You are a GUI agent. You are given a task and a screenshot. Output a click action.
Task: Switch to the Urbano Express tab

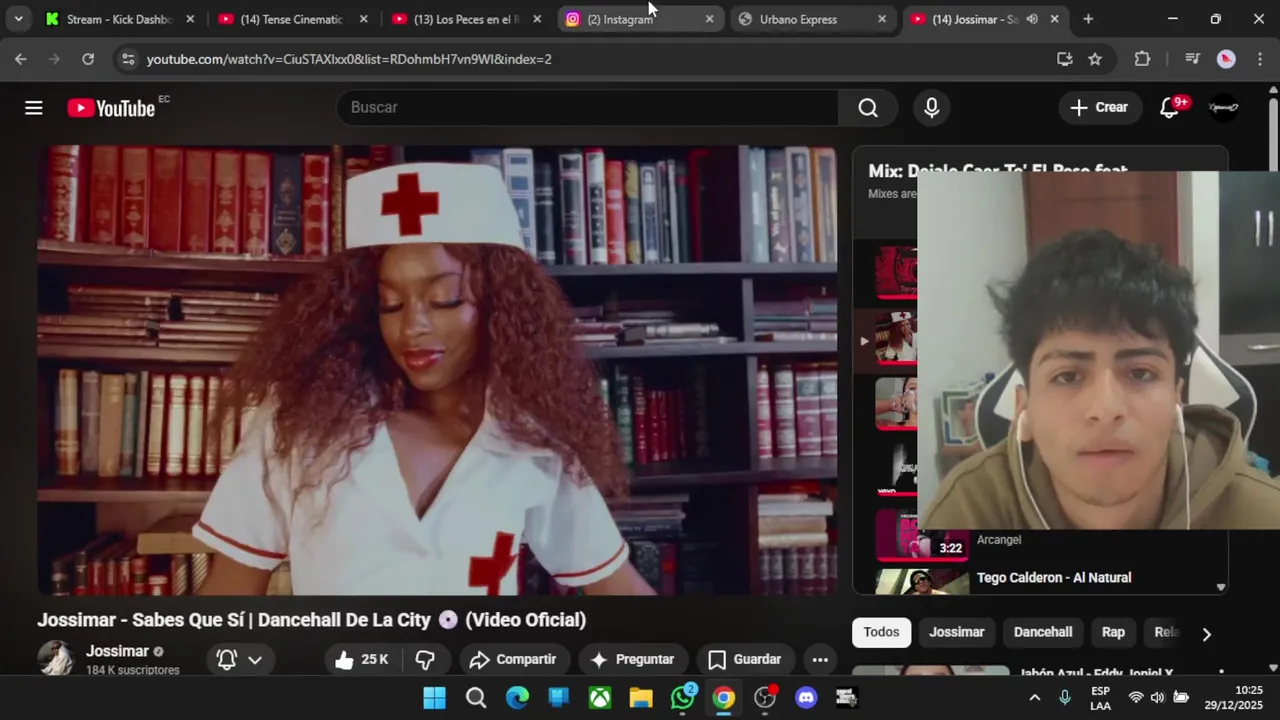810,19
